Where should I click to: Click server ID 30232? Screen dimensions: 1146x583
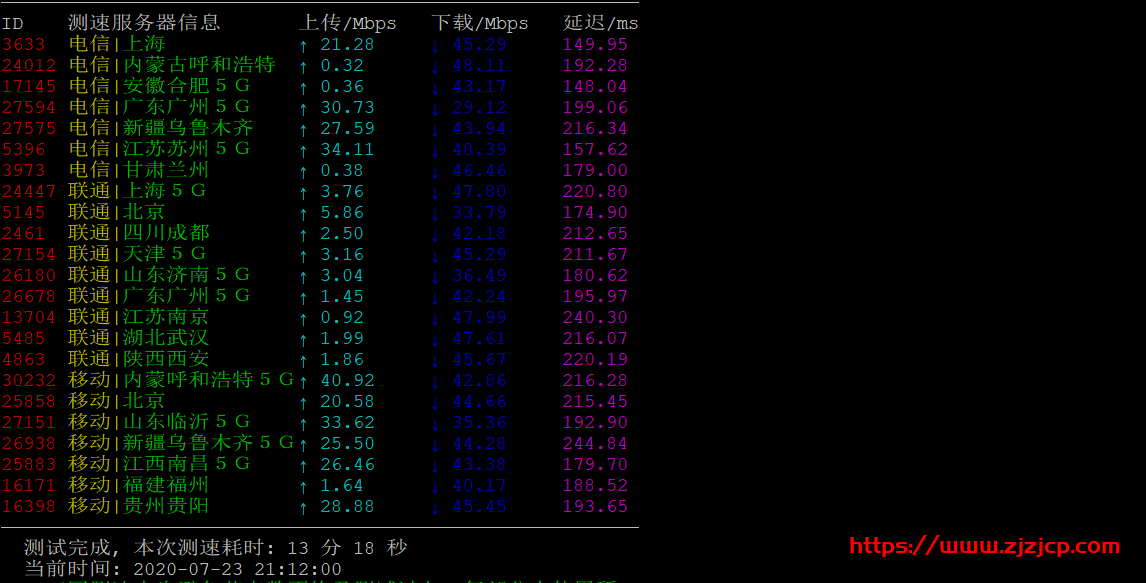[x=29, y=381]
